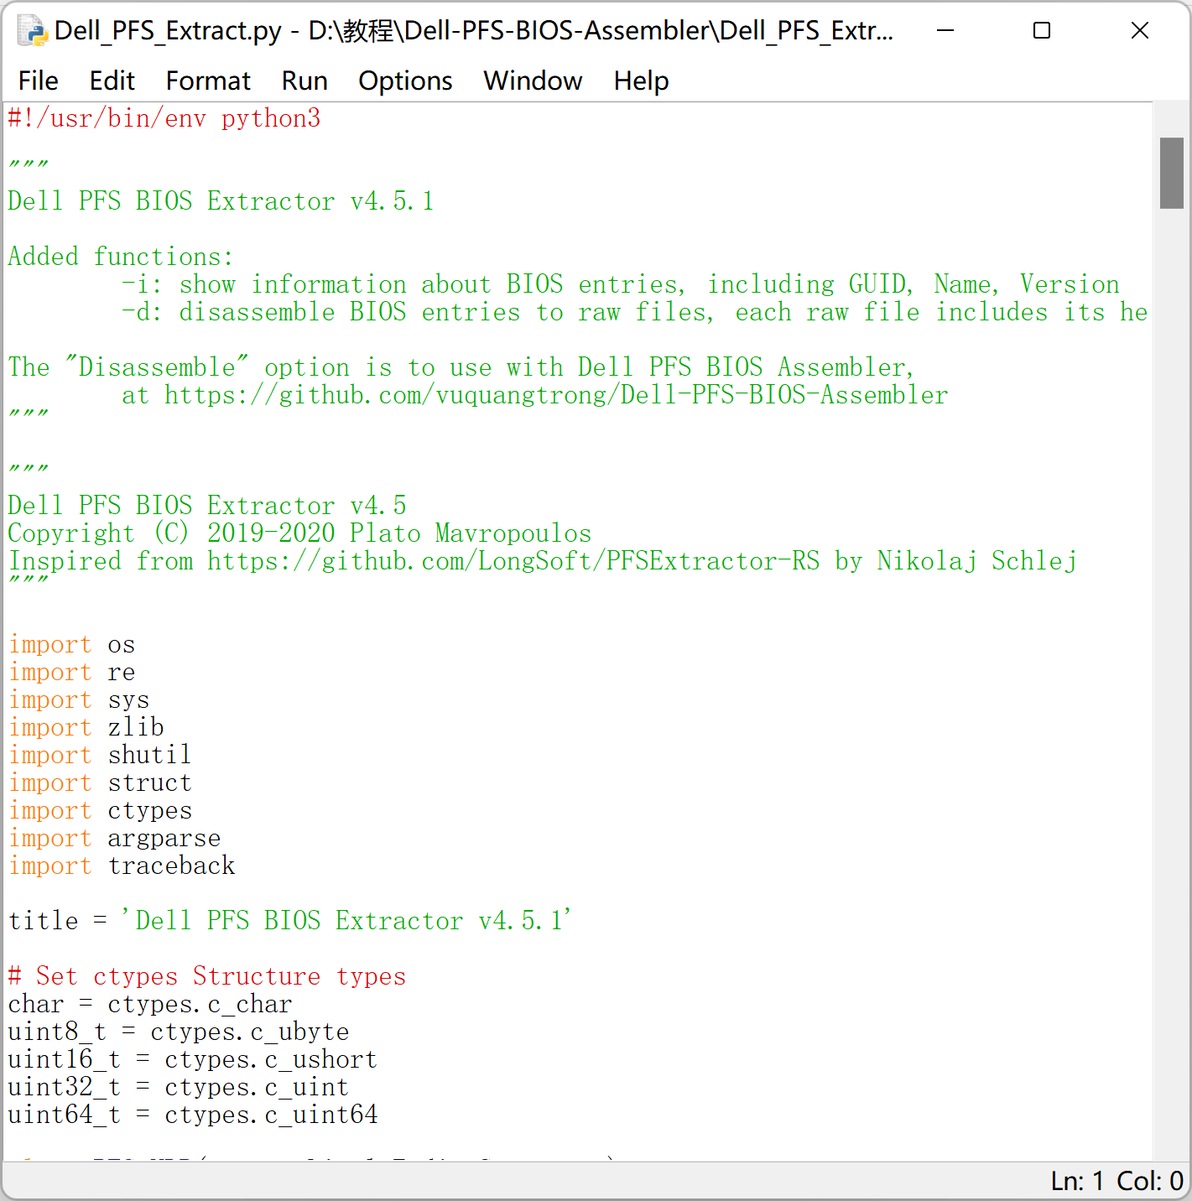Open the Help menu
1192x1201 pixels.
point(641,80)
